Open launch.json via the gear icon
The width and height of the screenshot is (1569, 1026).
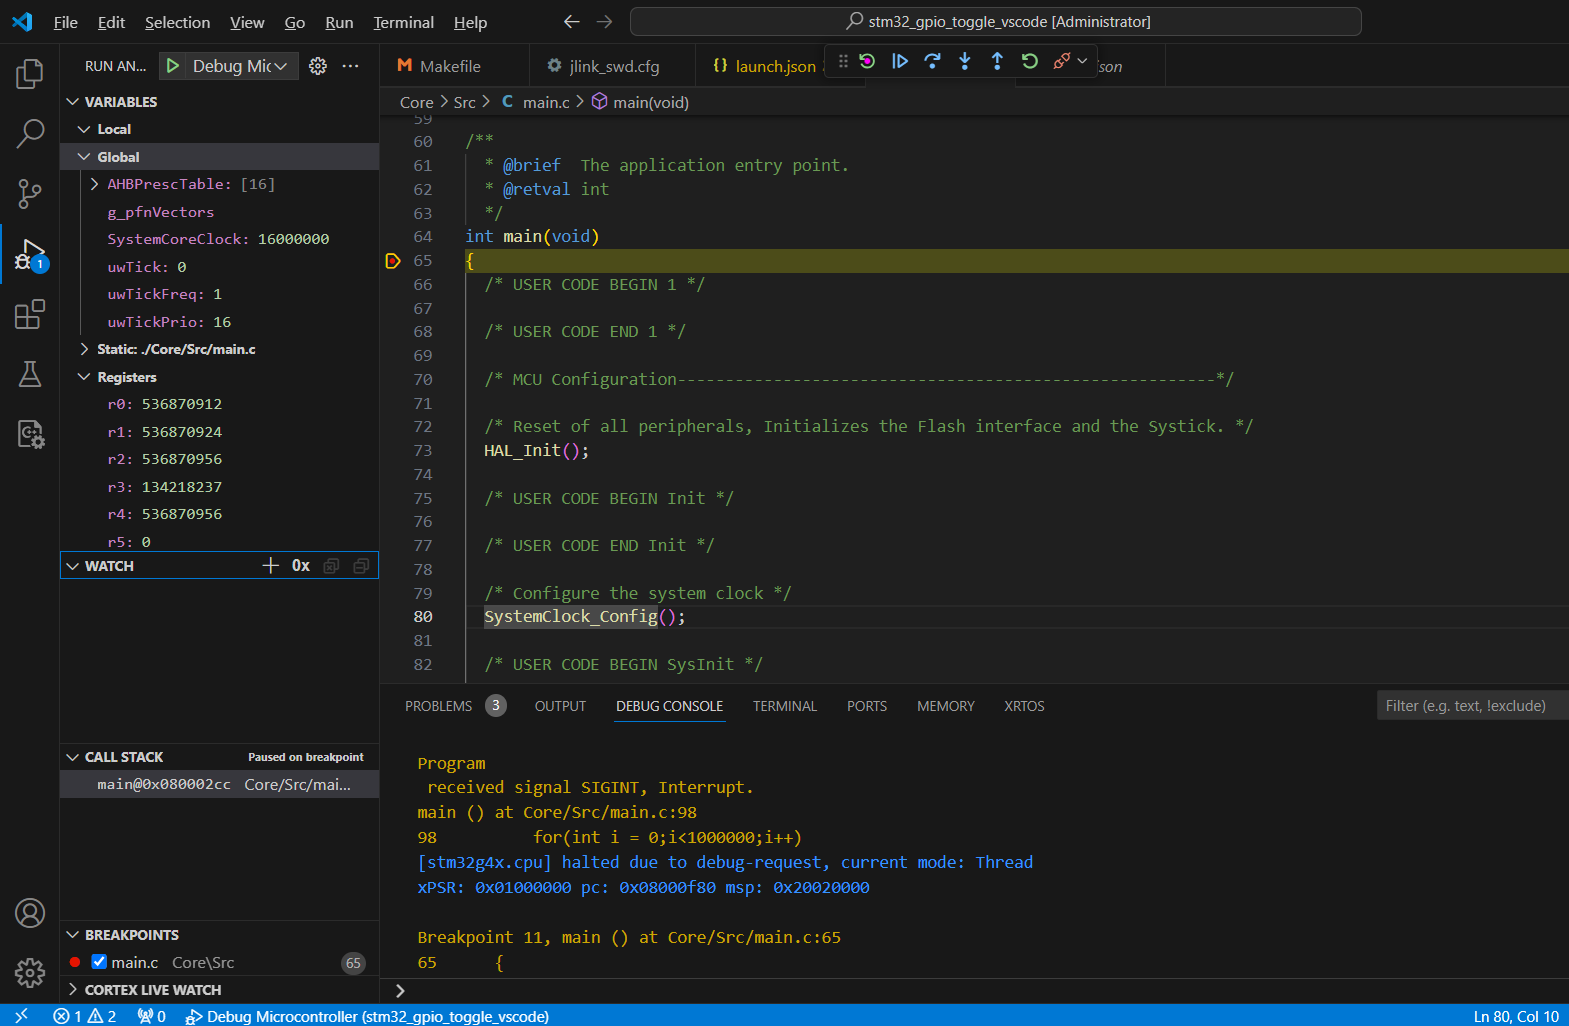click(318, 66)
